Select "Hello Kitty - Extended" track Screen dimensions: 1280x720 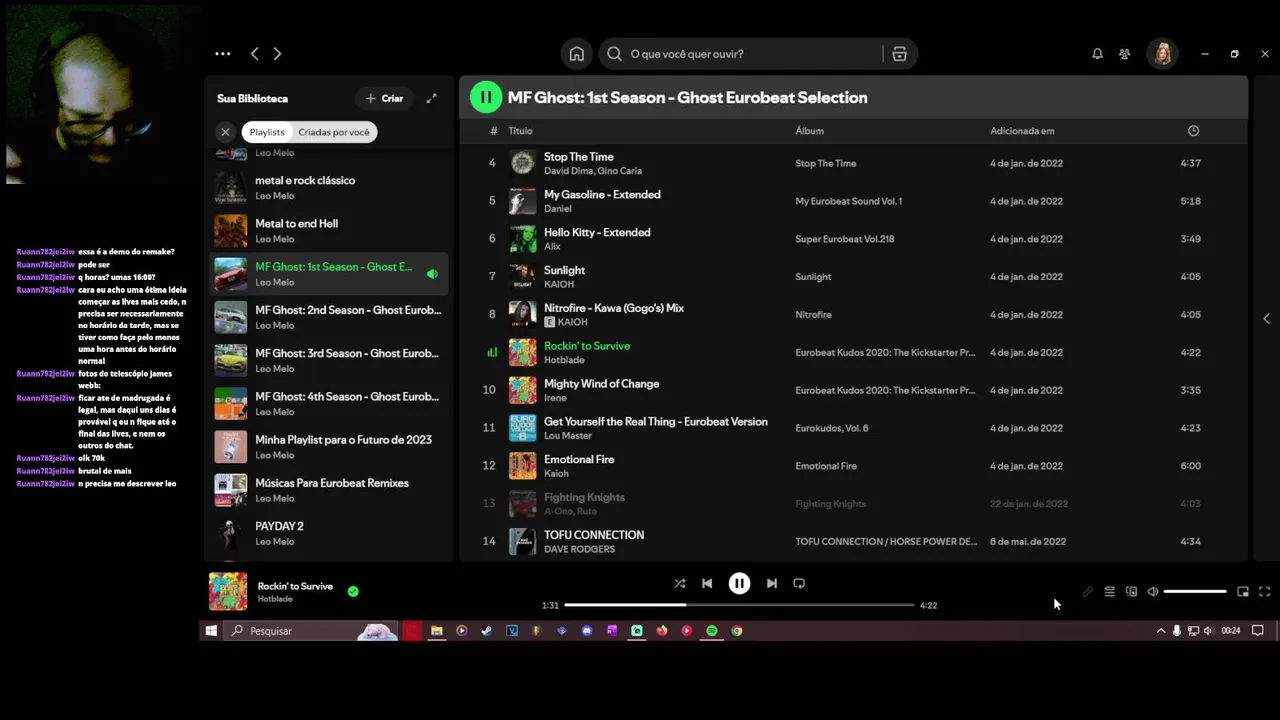853,239
